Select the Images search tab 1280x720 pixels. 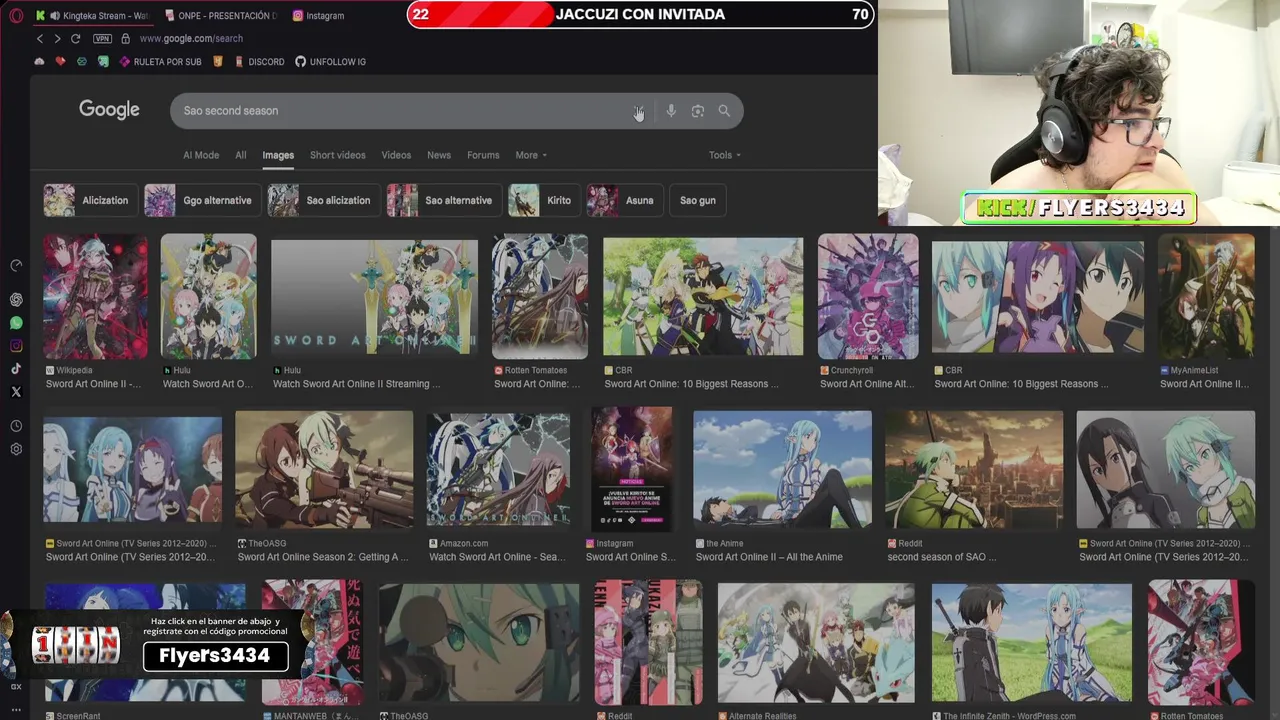[x=278, y=155]
